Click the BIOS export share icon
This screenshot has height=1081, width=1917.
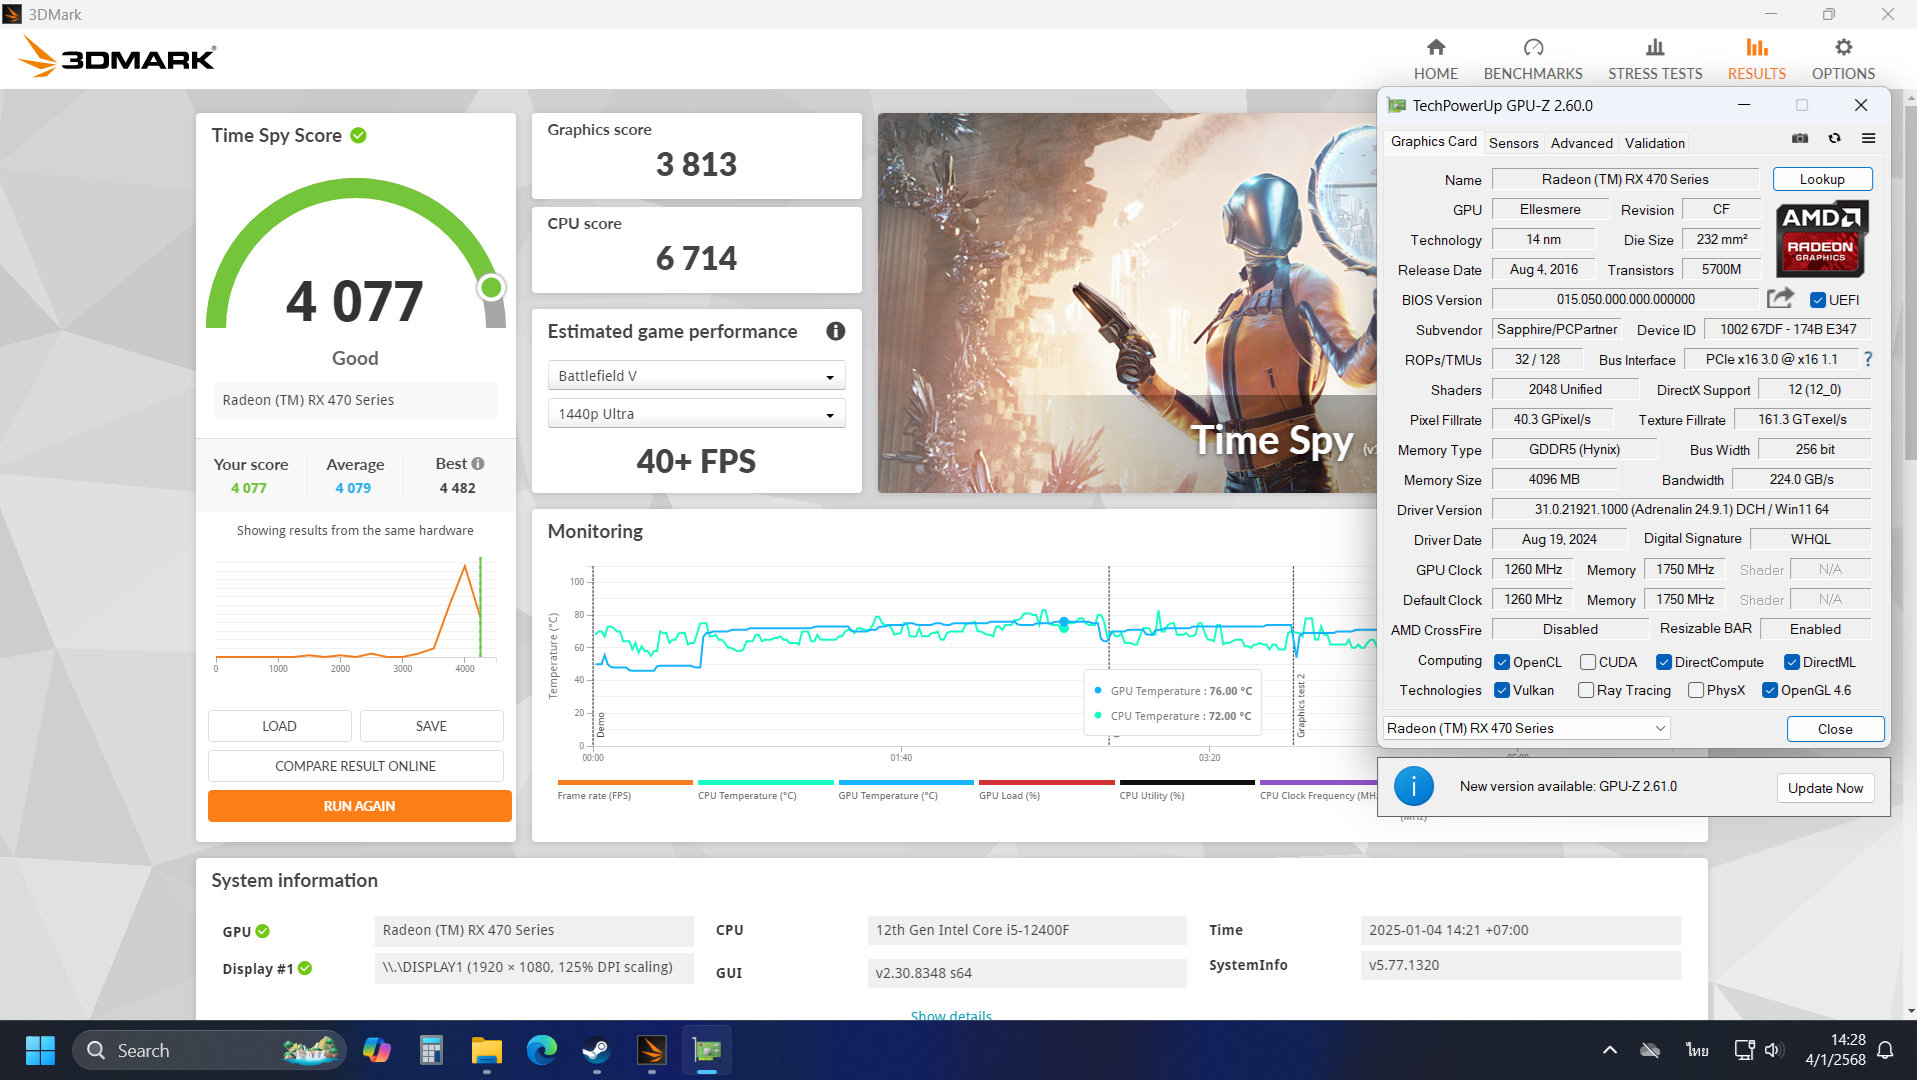pyautogui.click(x=1780, y=299)
